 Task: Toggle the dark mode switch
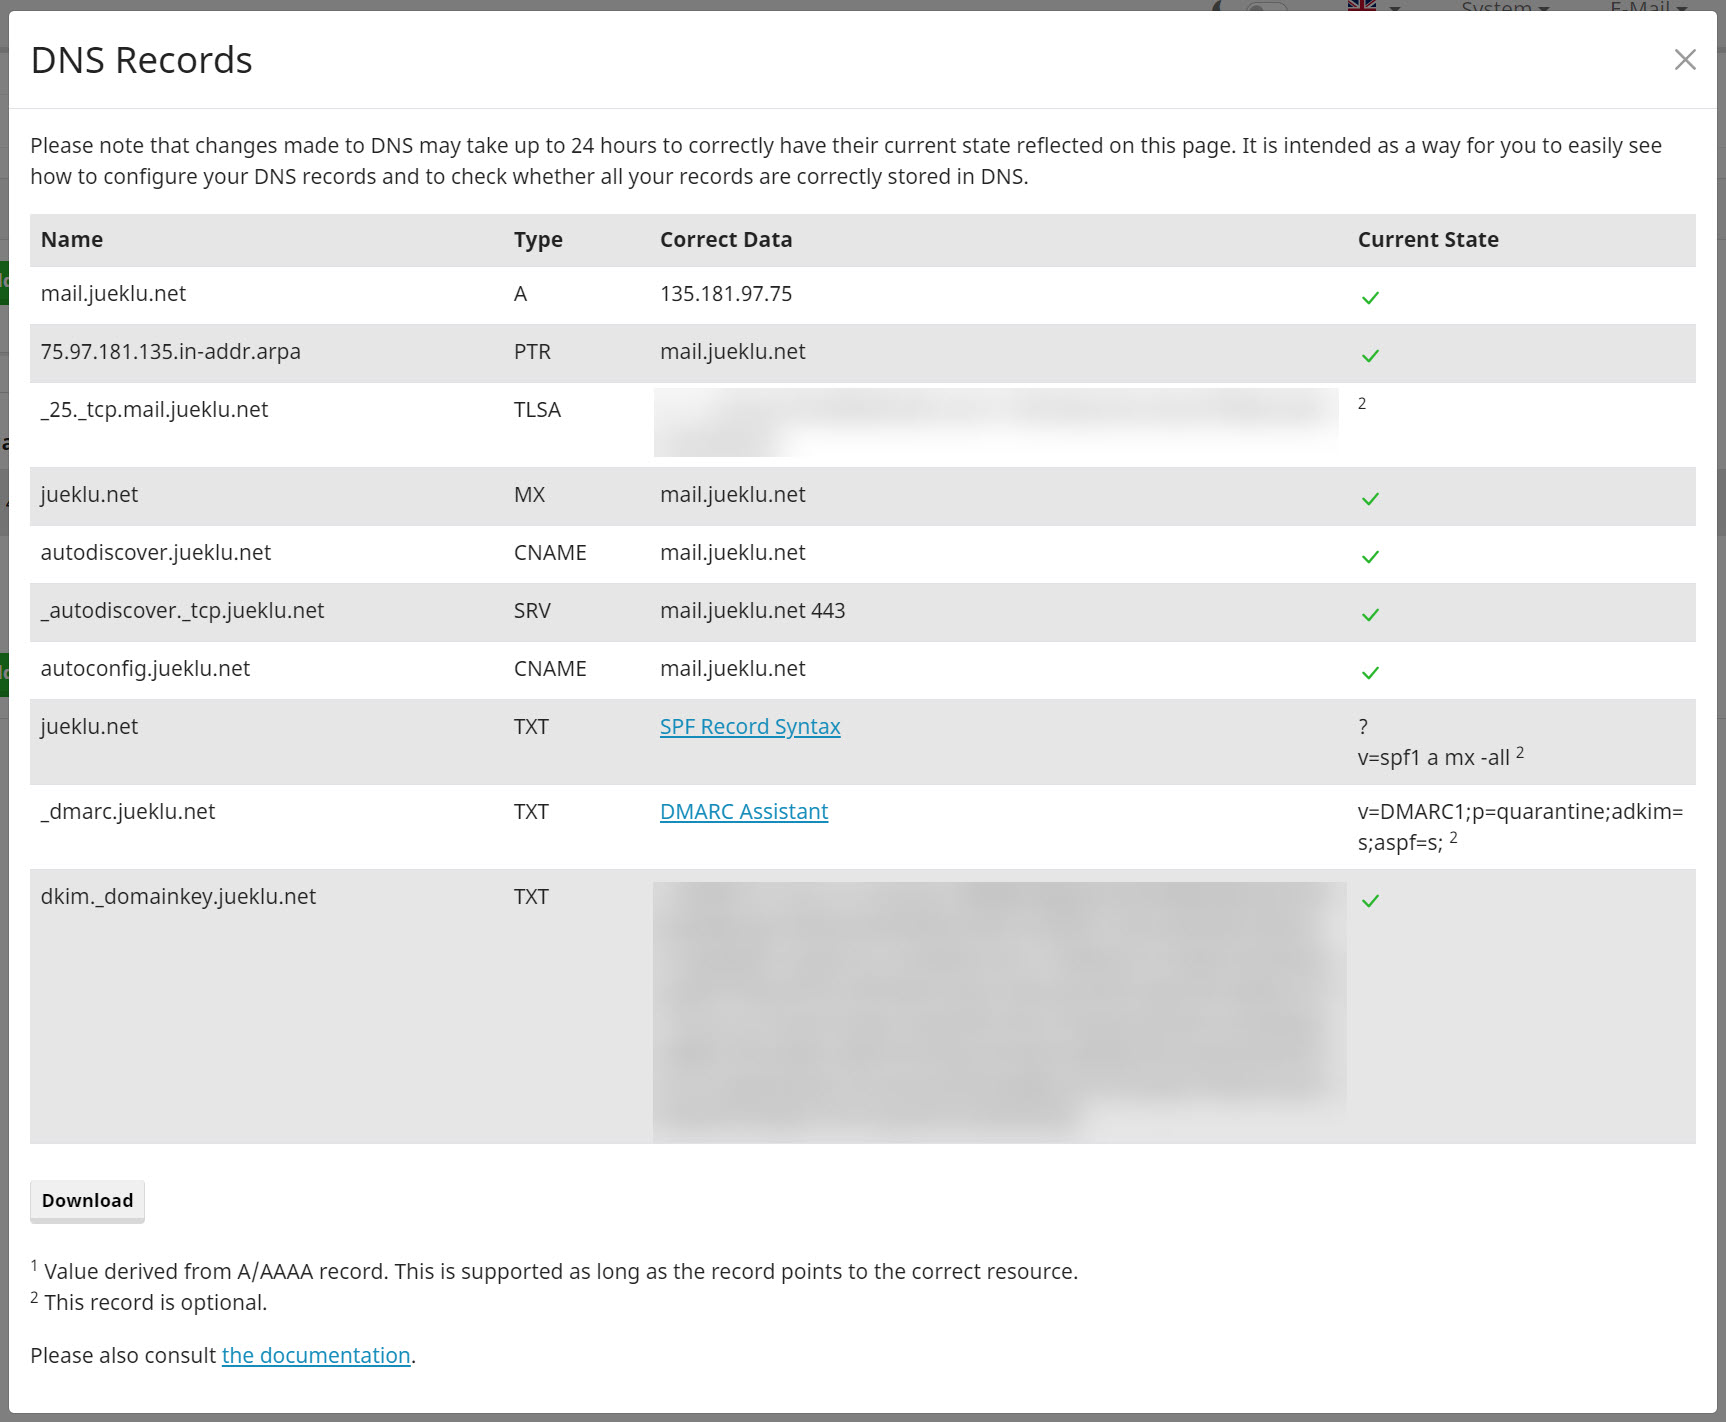(1266, 7)
